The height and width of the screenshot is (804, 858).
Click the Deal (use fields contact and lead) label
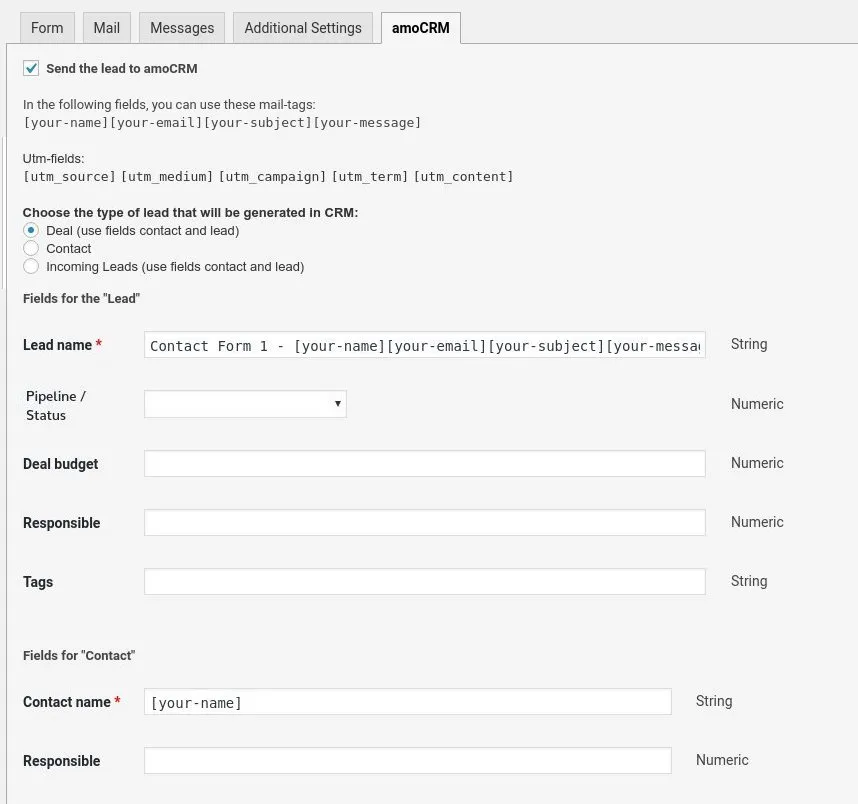click(142, 230)
